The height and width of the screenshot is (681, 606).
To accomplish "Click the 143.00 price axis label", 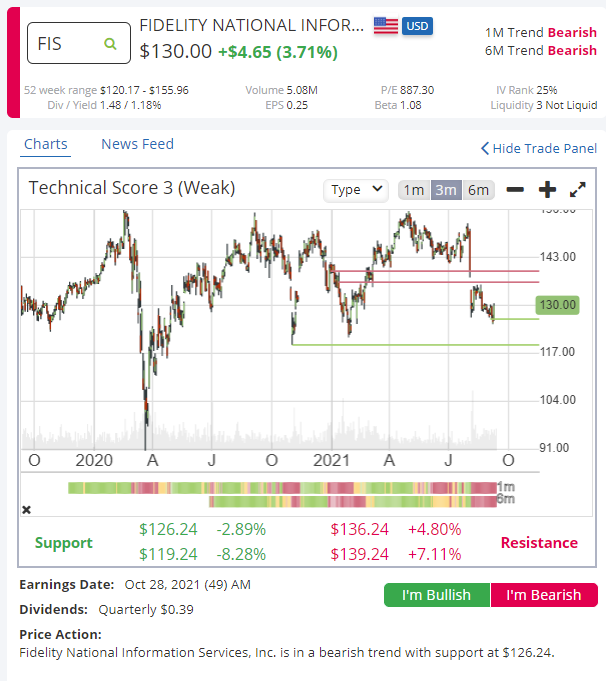I will (x=558, y=257).
